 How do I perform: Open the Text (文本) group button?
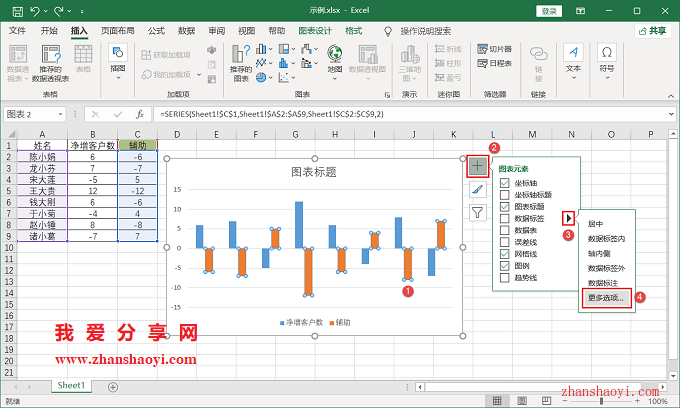tap(573, 62)
